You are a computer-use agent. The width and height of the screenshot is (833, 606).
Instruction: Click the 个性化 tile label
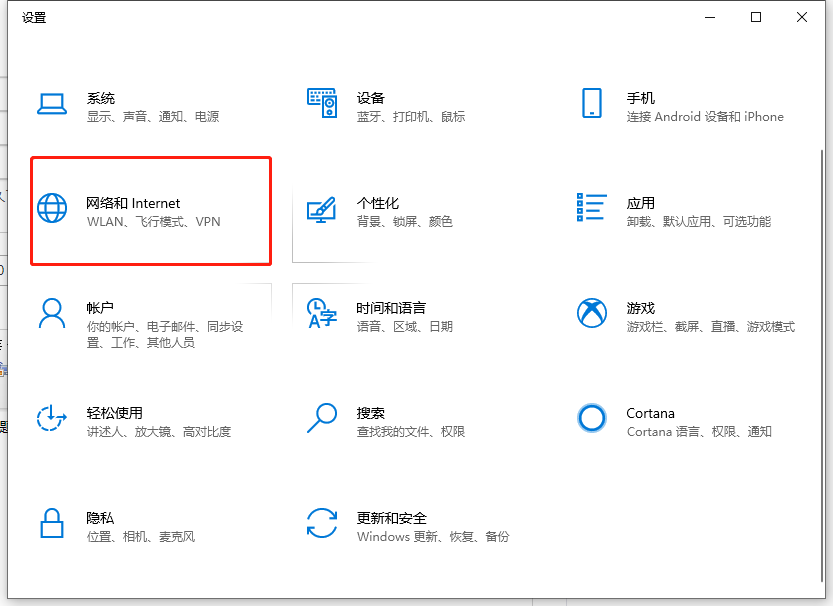(x=377, y=201)
